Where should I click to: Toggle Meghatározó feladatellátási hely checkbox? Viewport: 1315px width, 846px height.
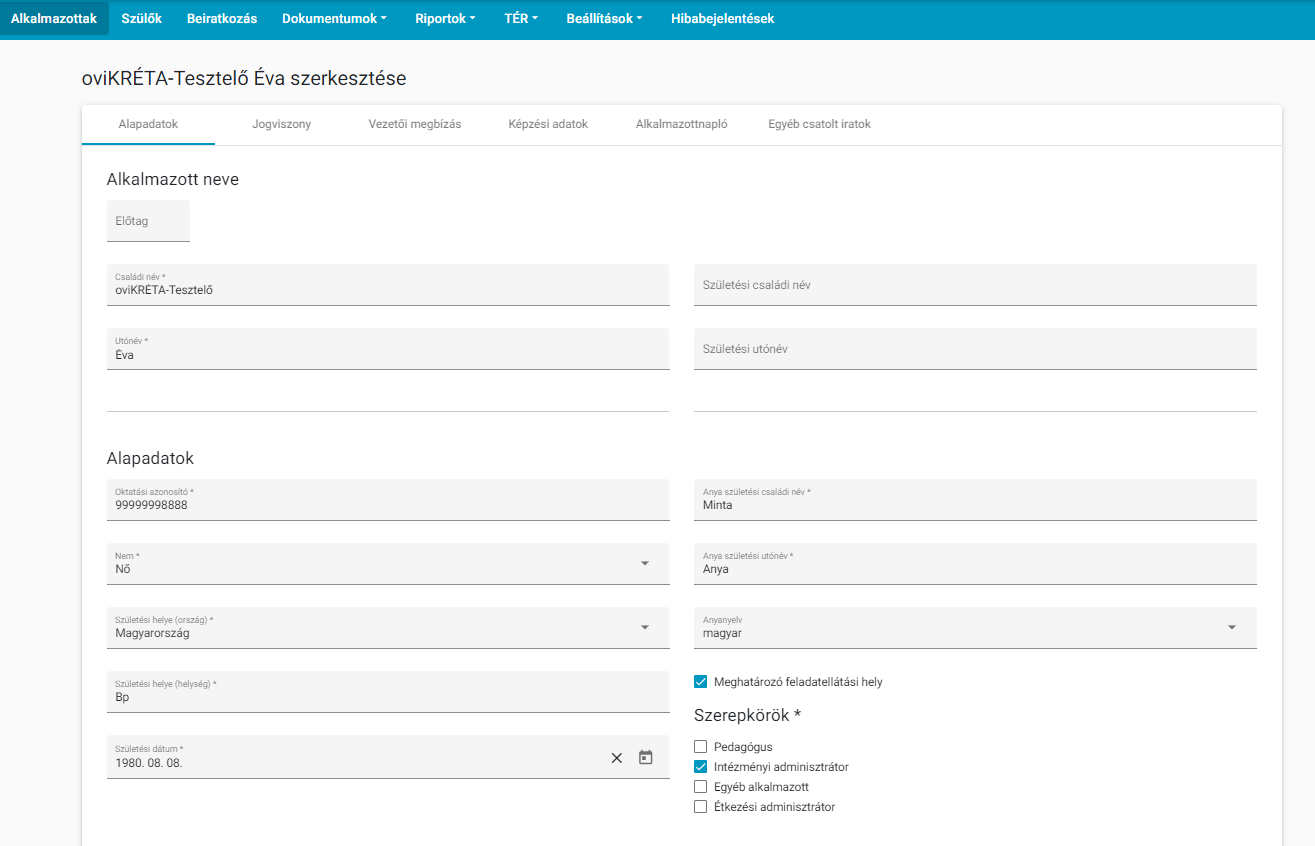pyautogui.click(x=700, y=682)
